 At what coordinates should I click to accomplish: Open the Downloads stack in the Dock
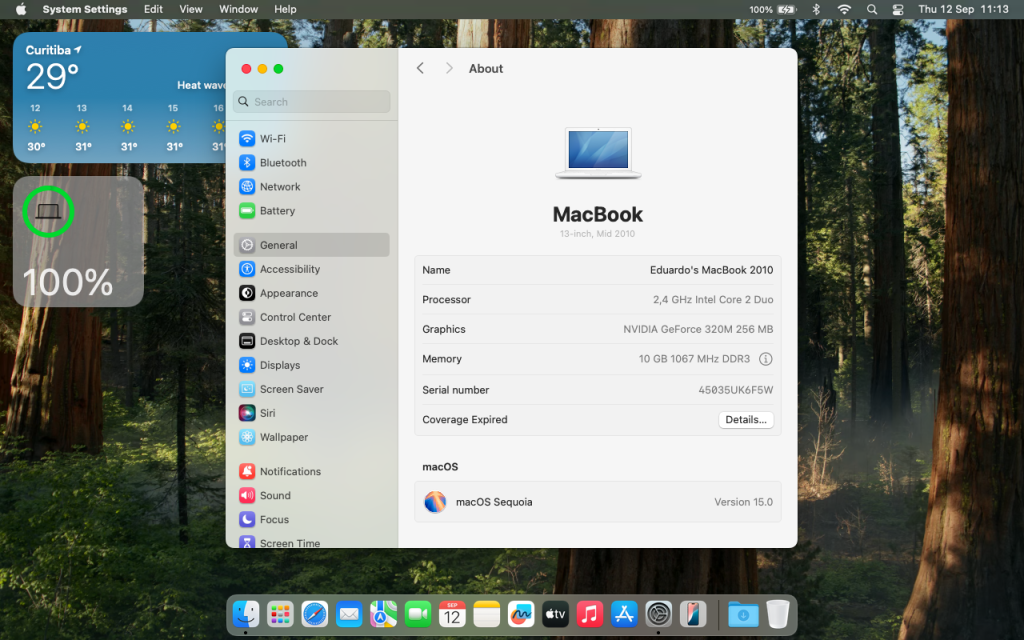tap(742, 614)
